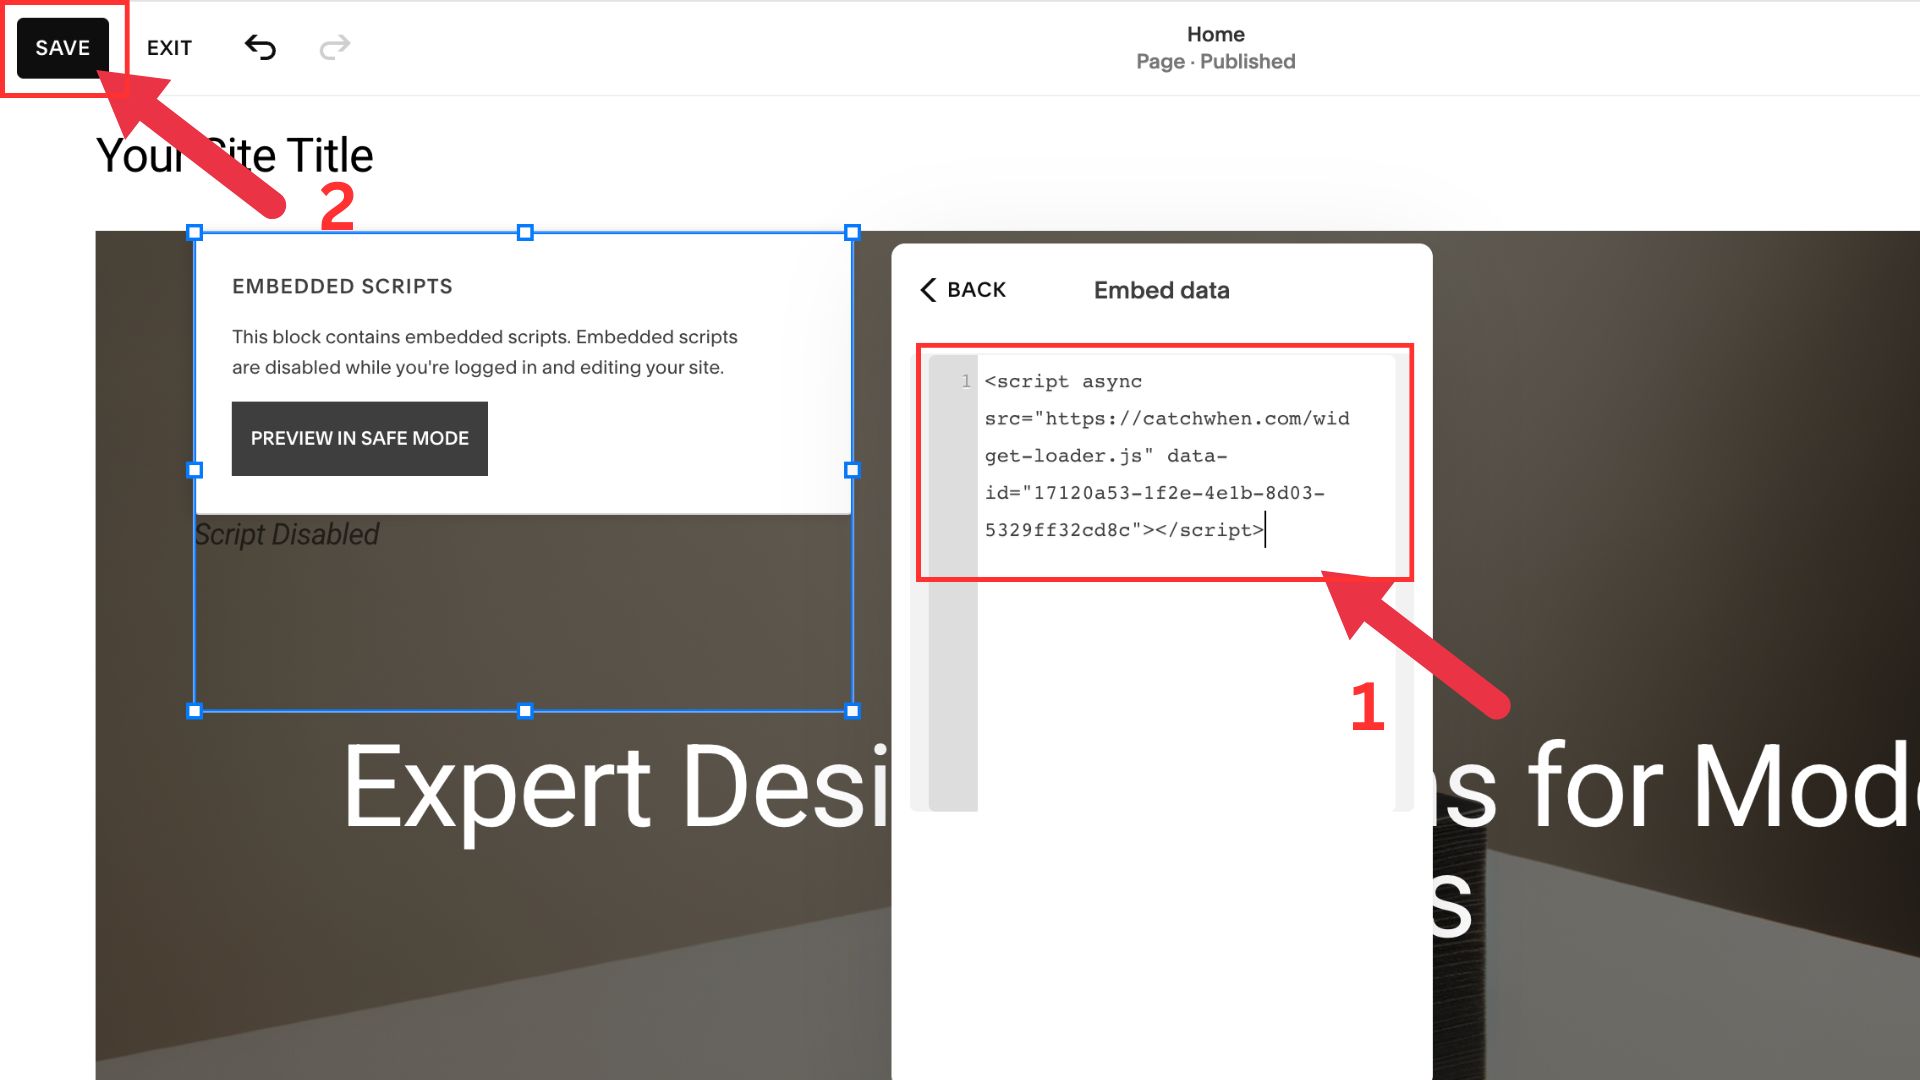Exit the page editor

pyautogui.click(x=169, y=48)
